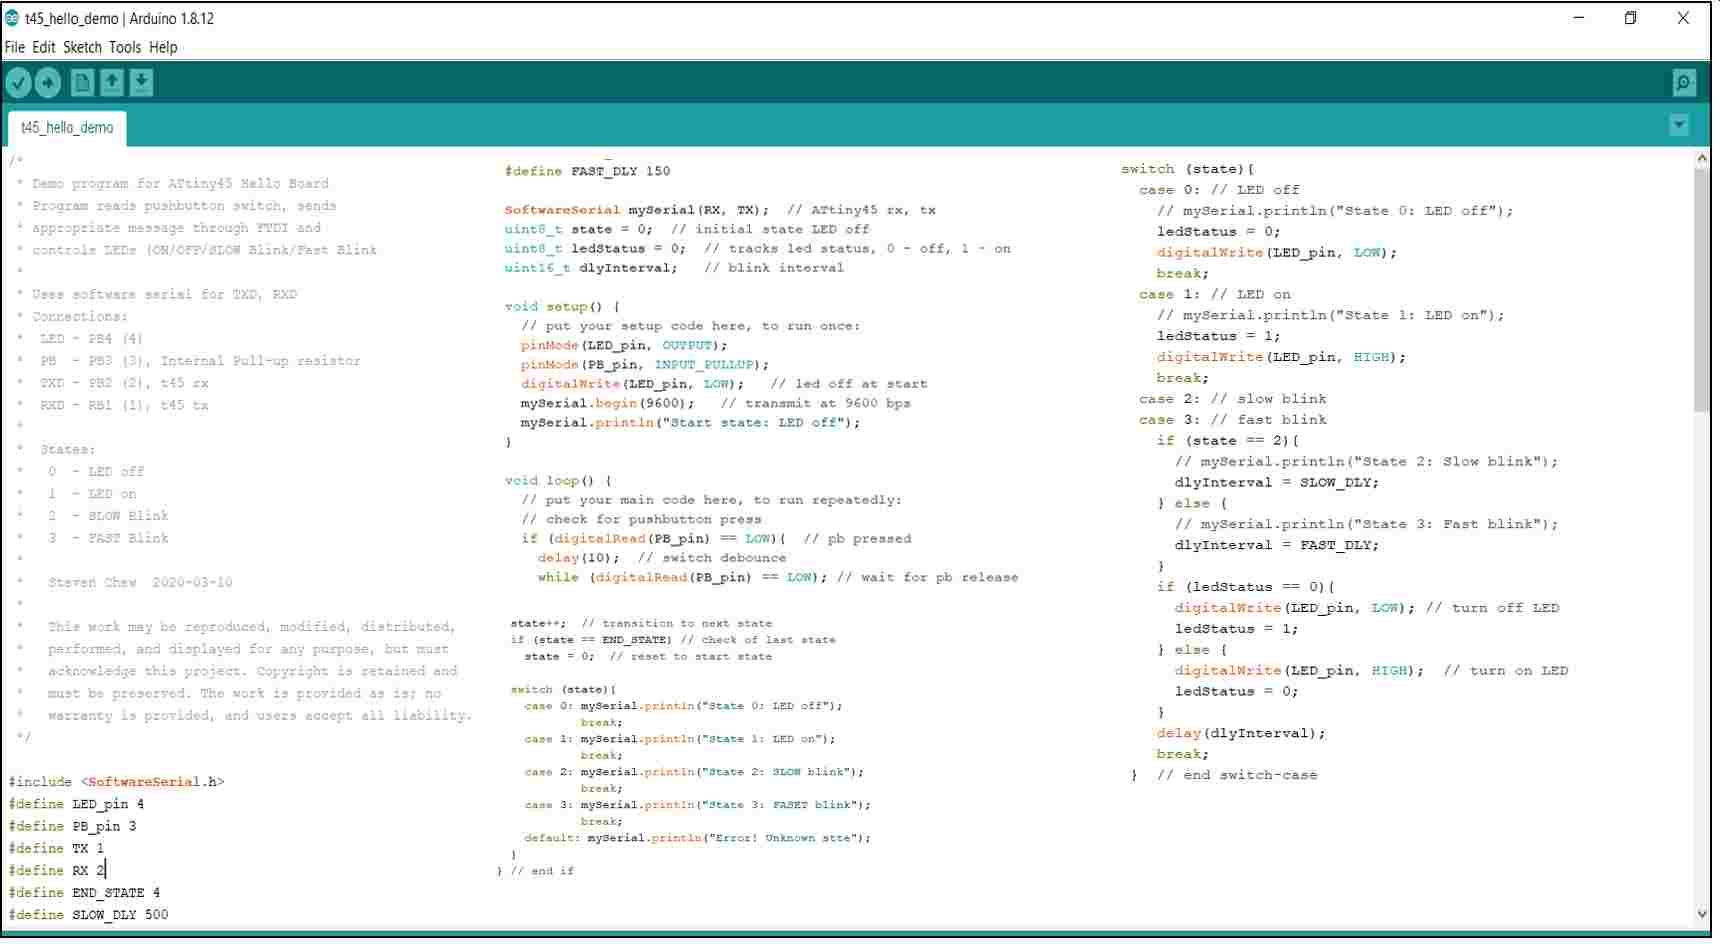Click the 'States:' comment line
This screenshot has width=1720, height=952.
[x=68, y=449]
